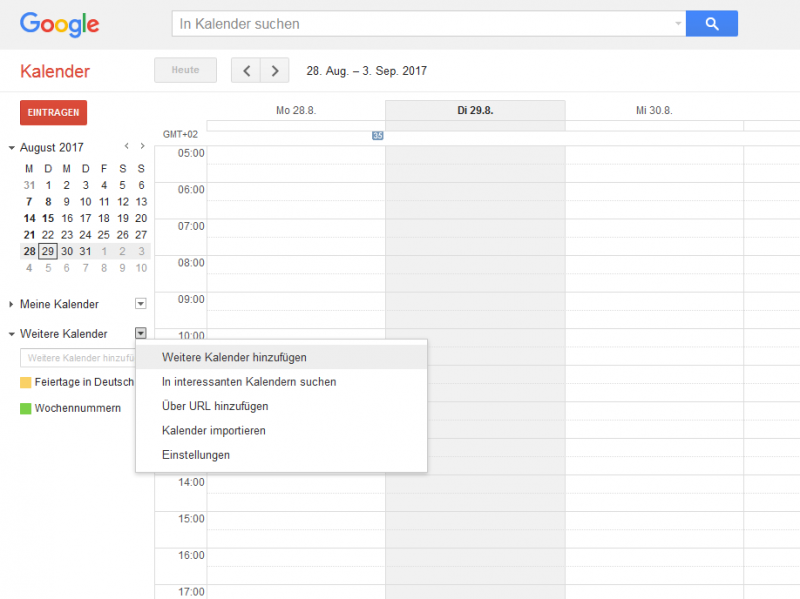Go to previous week arrow
The image size is (800, 599).
246,70
